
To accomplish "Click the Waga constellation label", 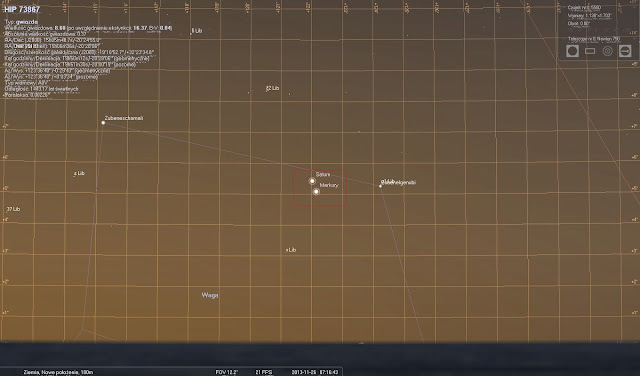I will tap(210, 295).
